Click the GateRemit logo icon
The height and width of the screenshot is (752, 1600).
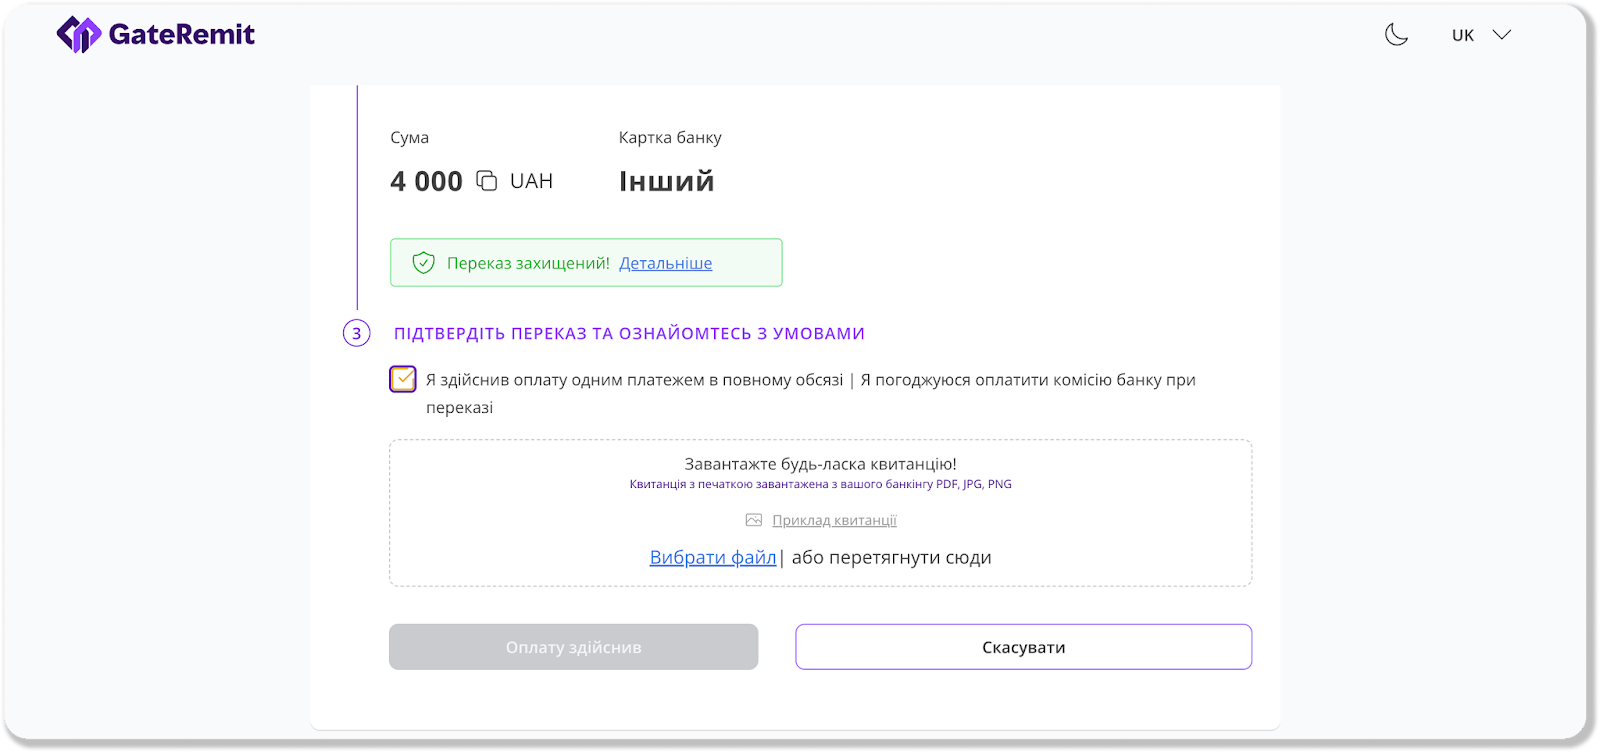click(x=78, y=34)
